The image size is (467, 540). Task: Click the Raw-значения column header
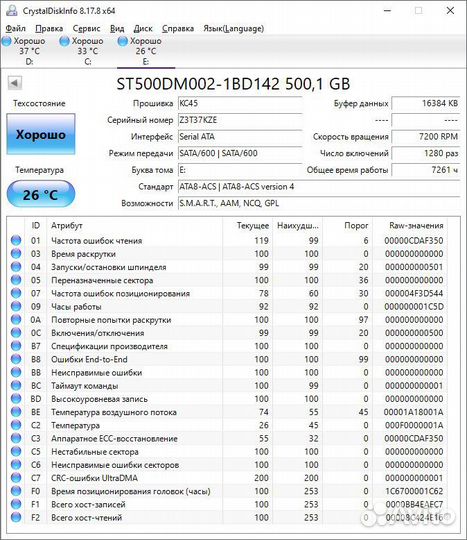410,226
